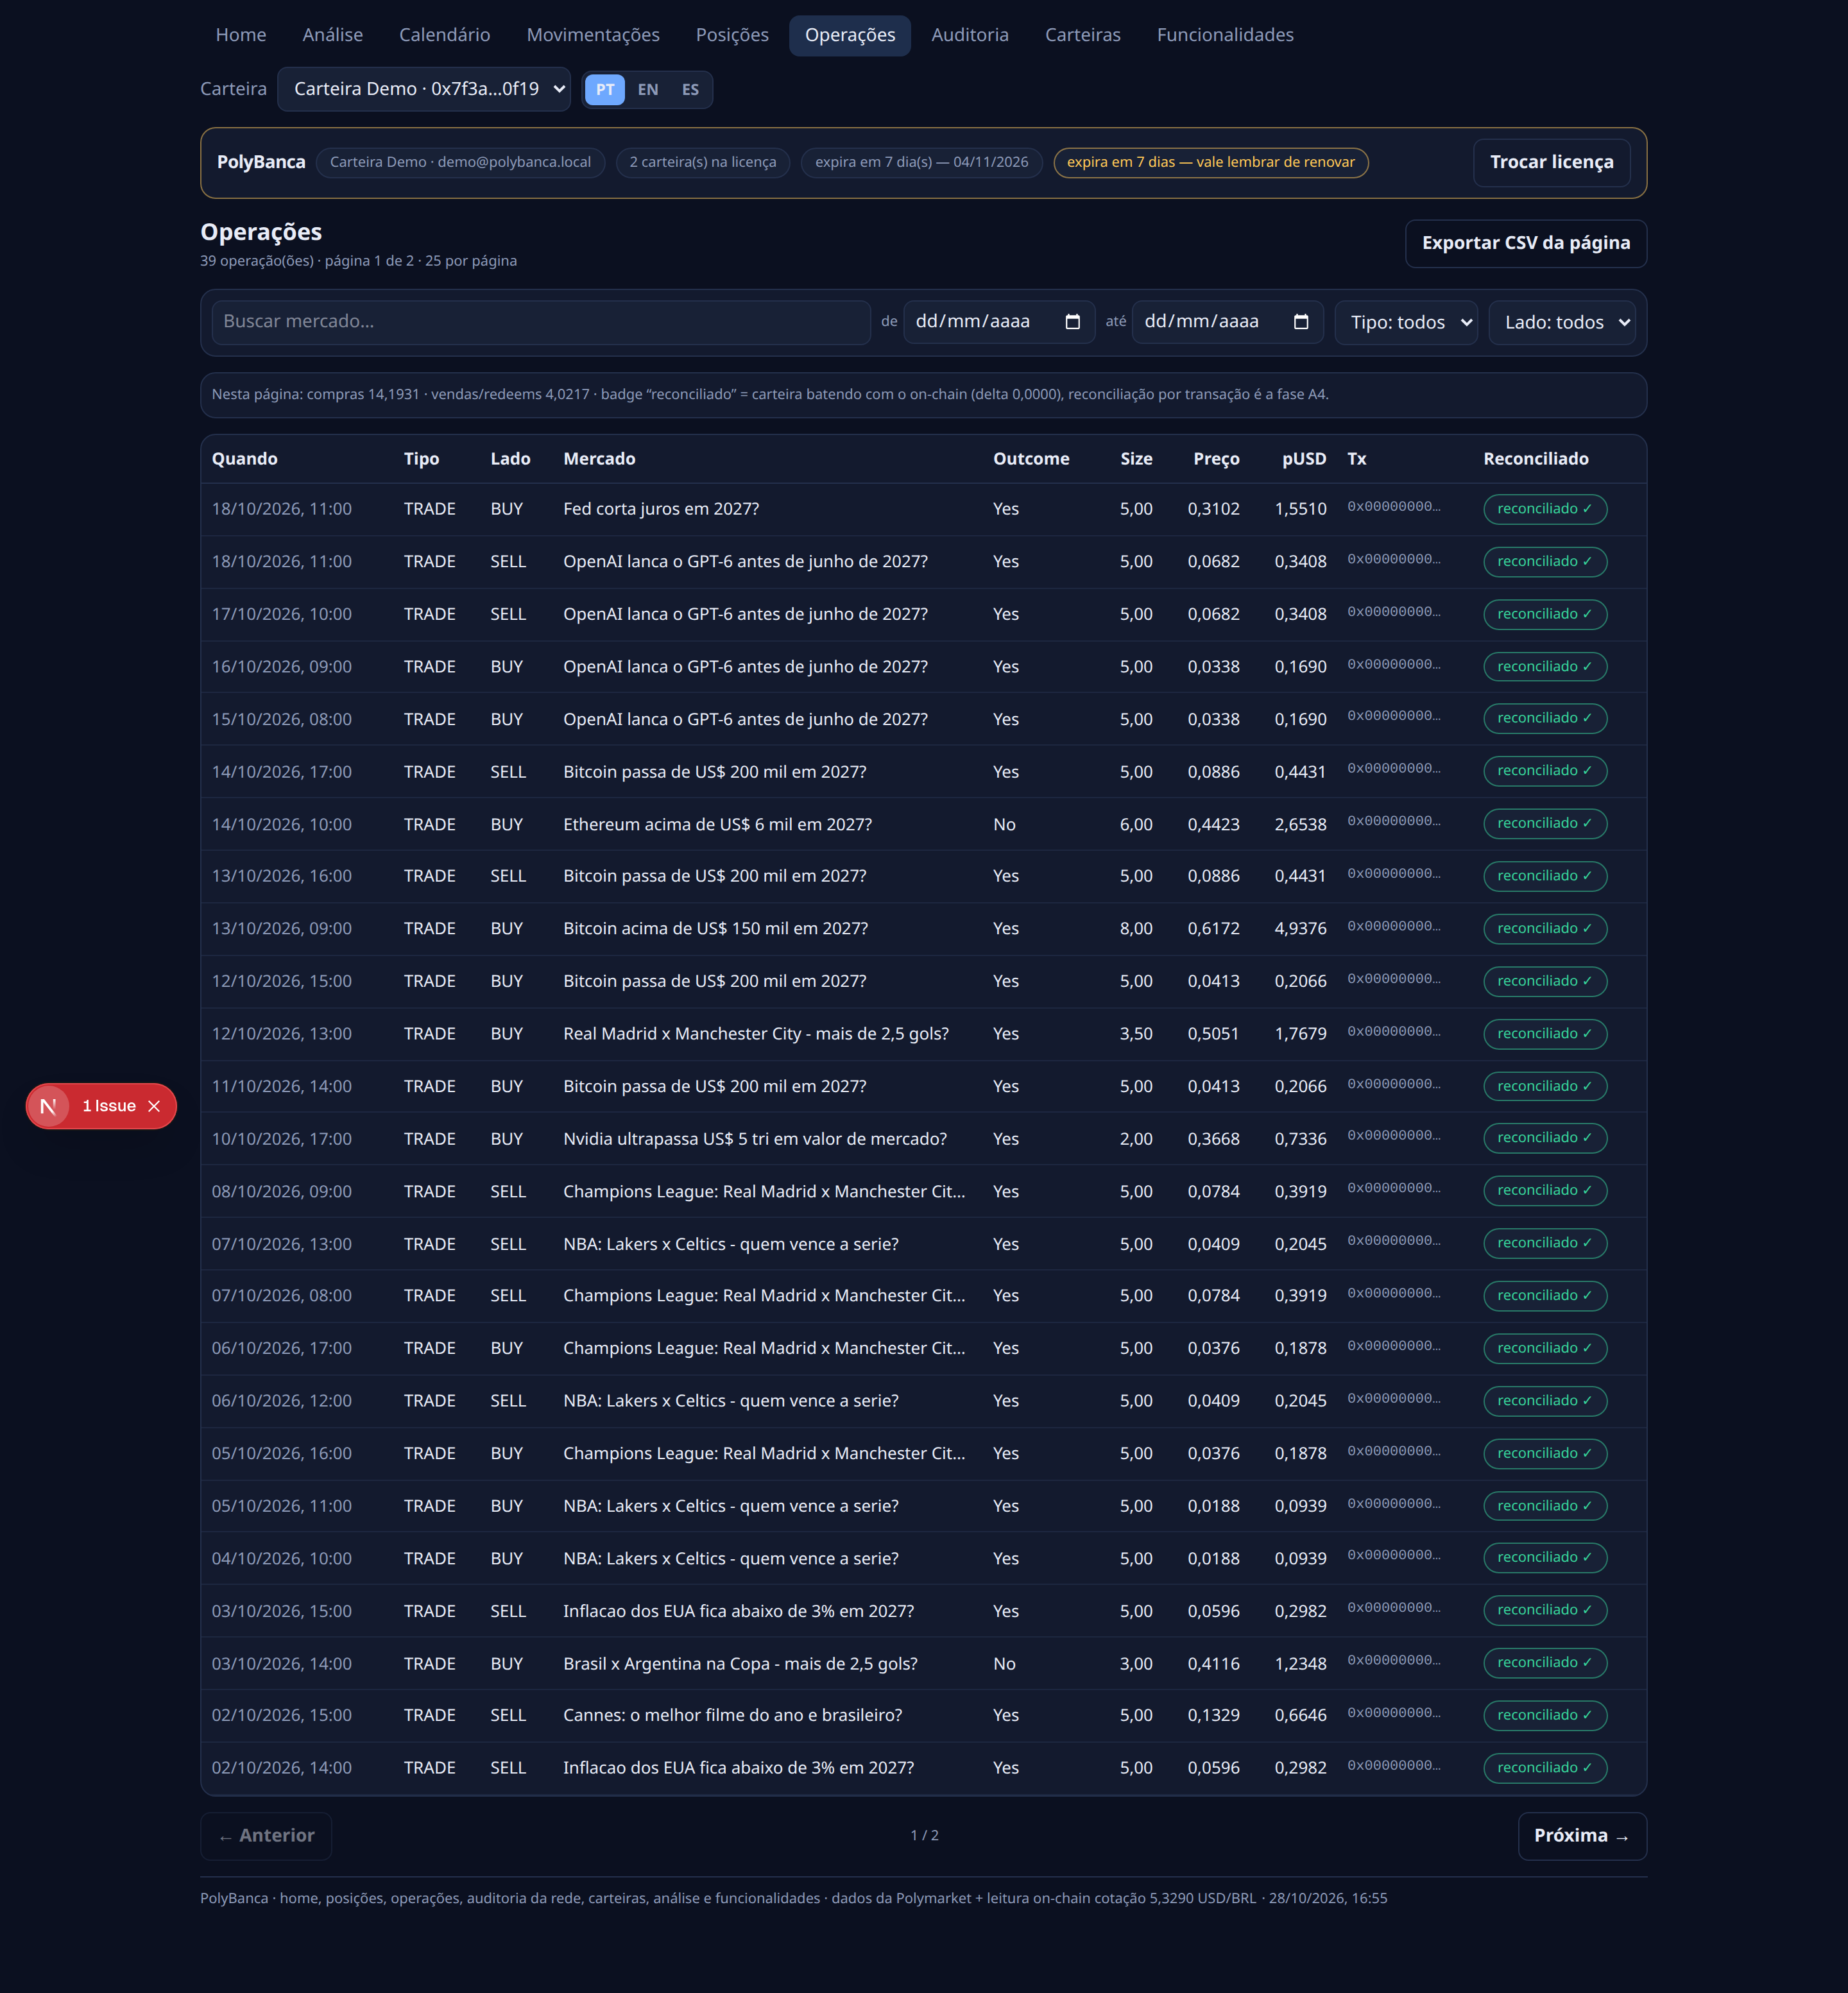Open the Calendário tab

tap(445, 35)
